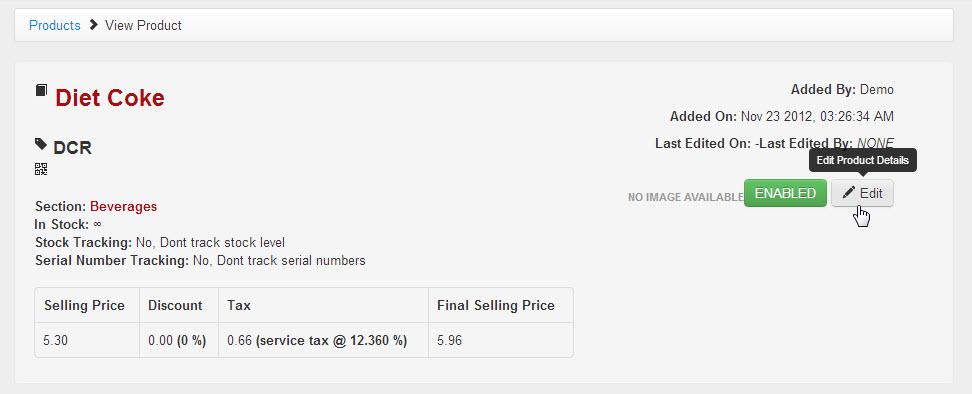Click the tag icon next to DCR
972x394 pixels.
click(41, 144)
